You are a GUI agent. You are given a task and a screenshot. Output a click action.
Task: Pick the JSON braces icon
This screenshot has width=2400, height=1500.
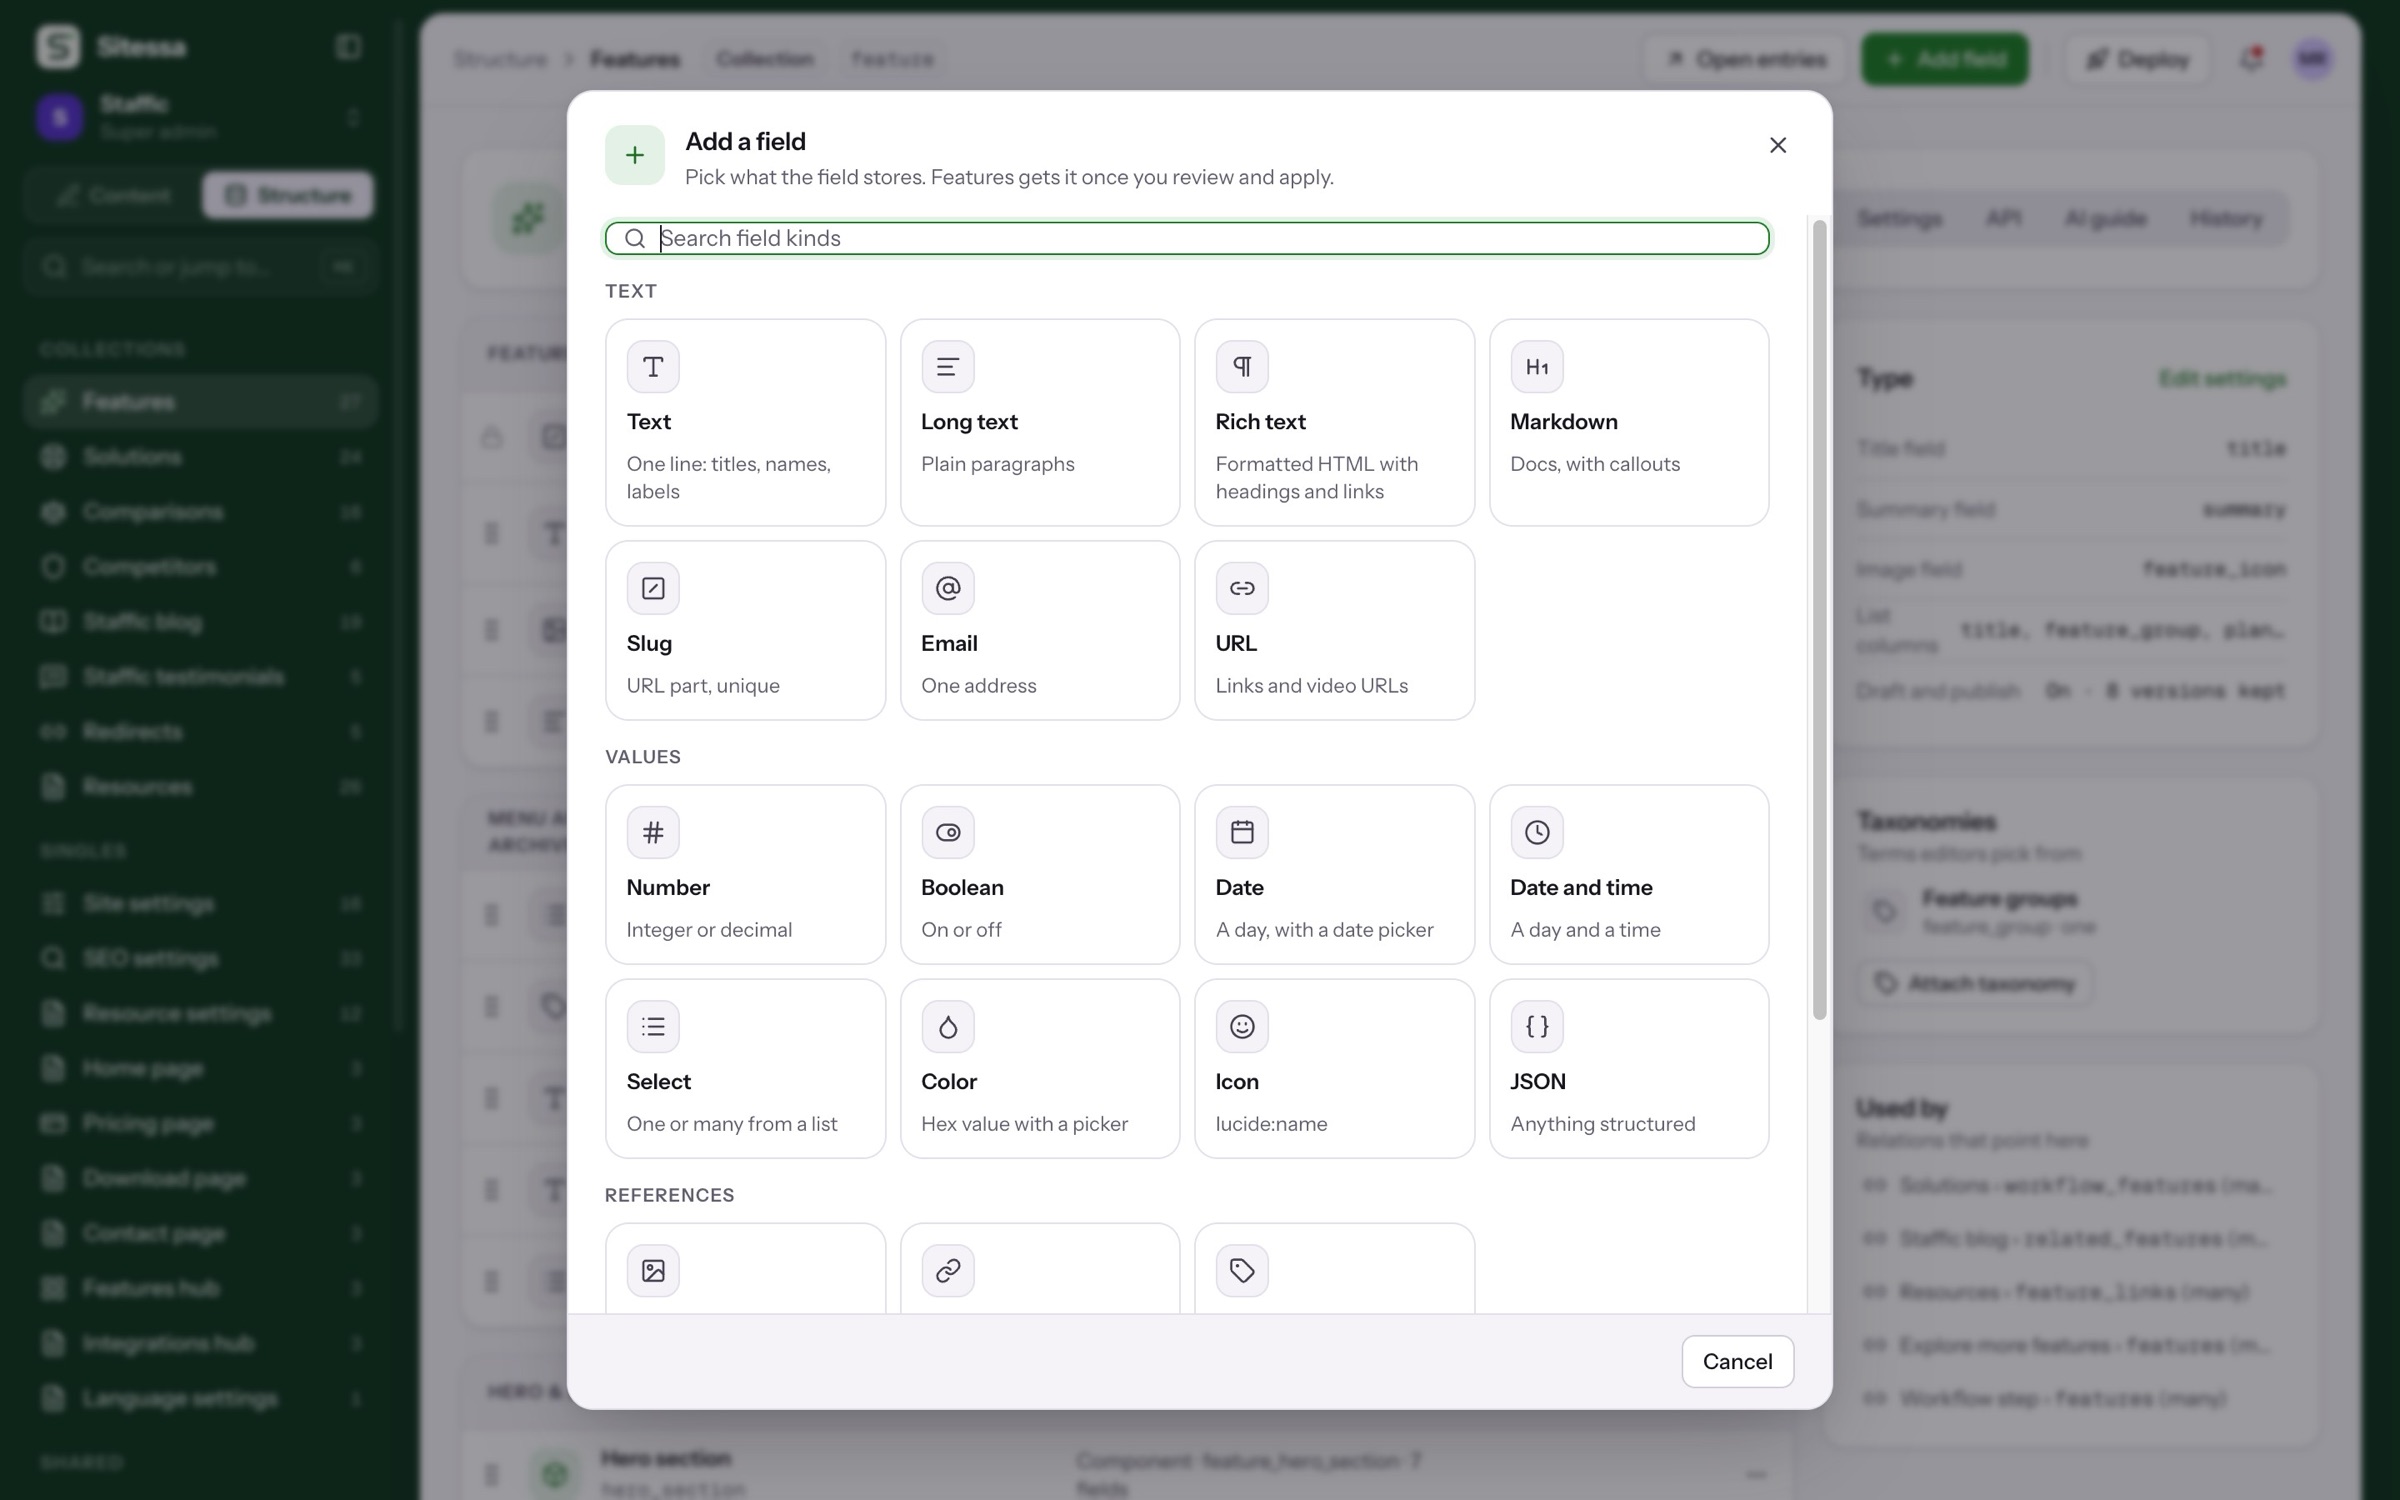(1536, 1026)
